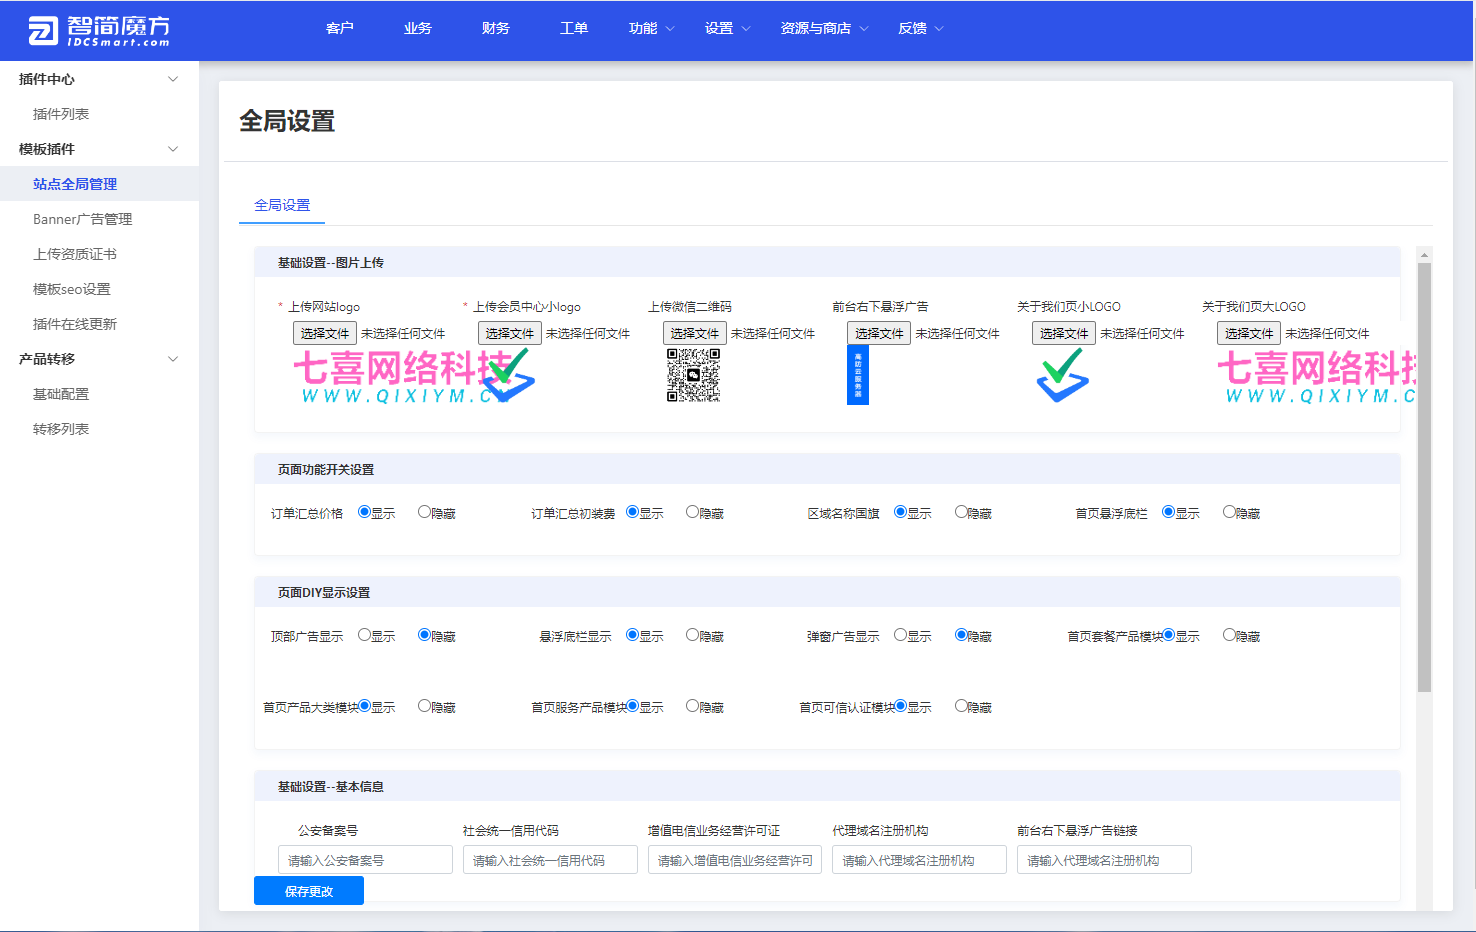Click the 智简魔方 logo icon
1476x932 pixels.
tap(42, 29)
